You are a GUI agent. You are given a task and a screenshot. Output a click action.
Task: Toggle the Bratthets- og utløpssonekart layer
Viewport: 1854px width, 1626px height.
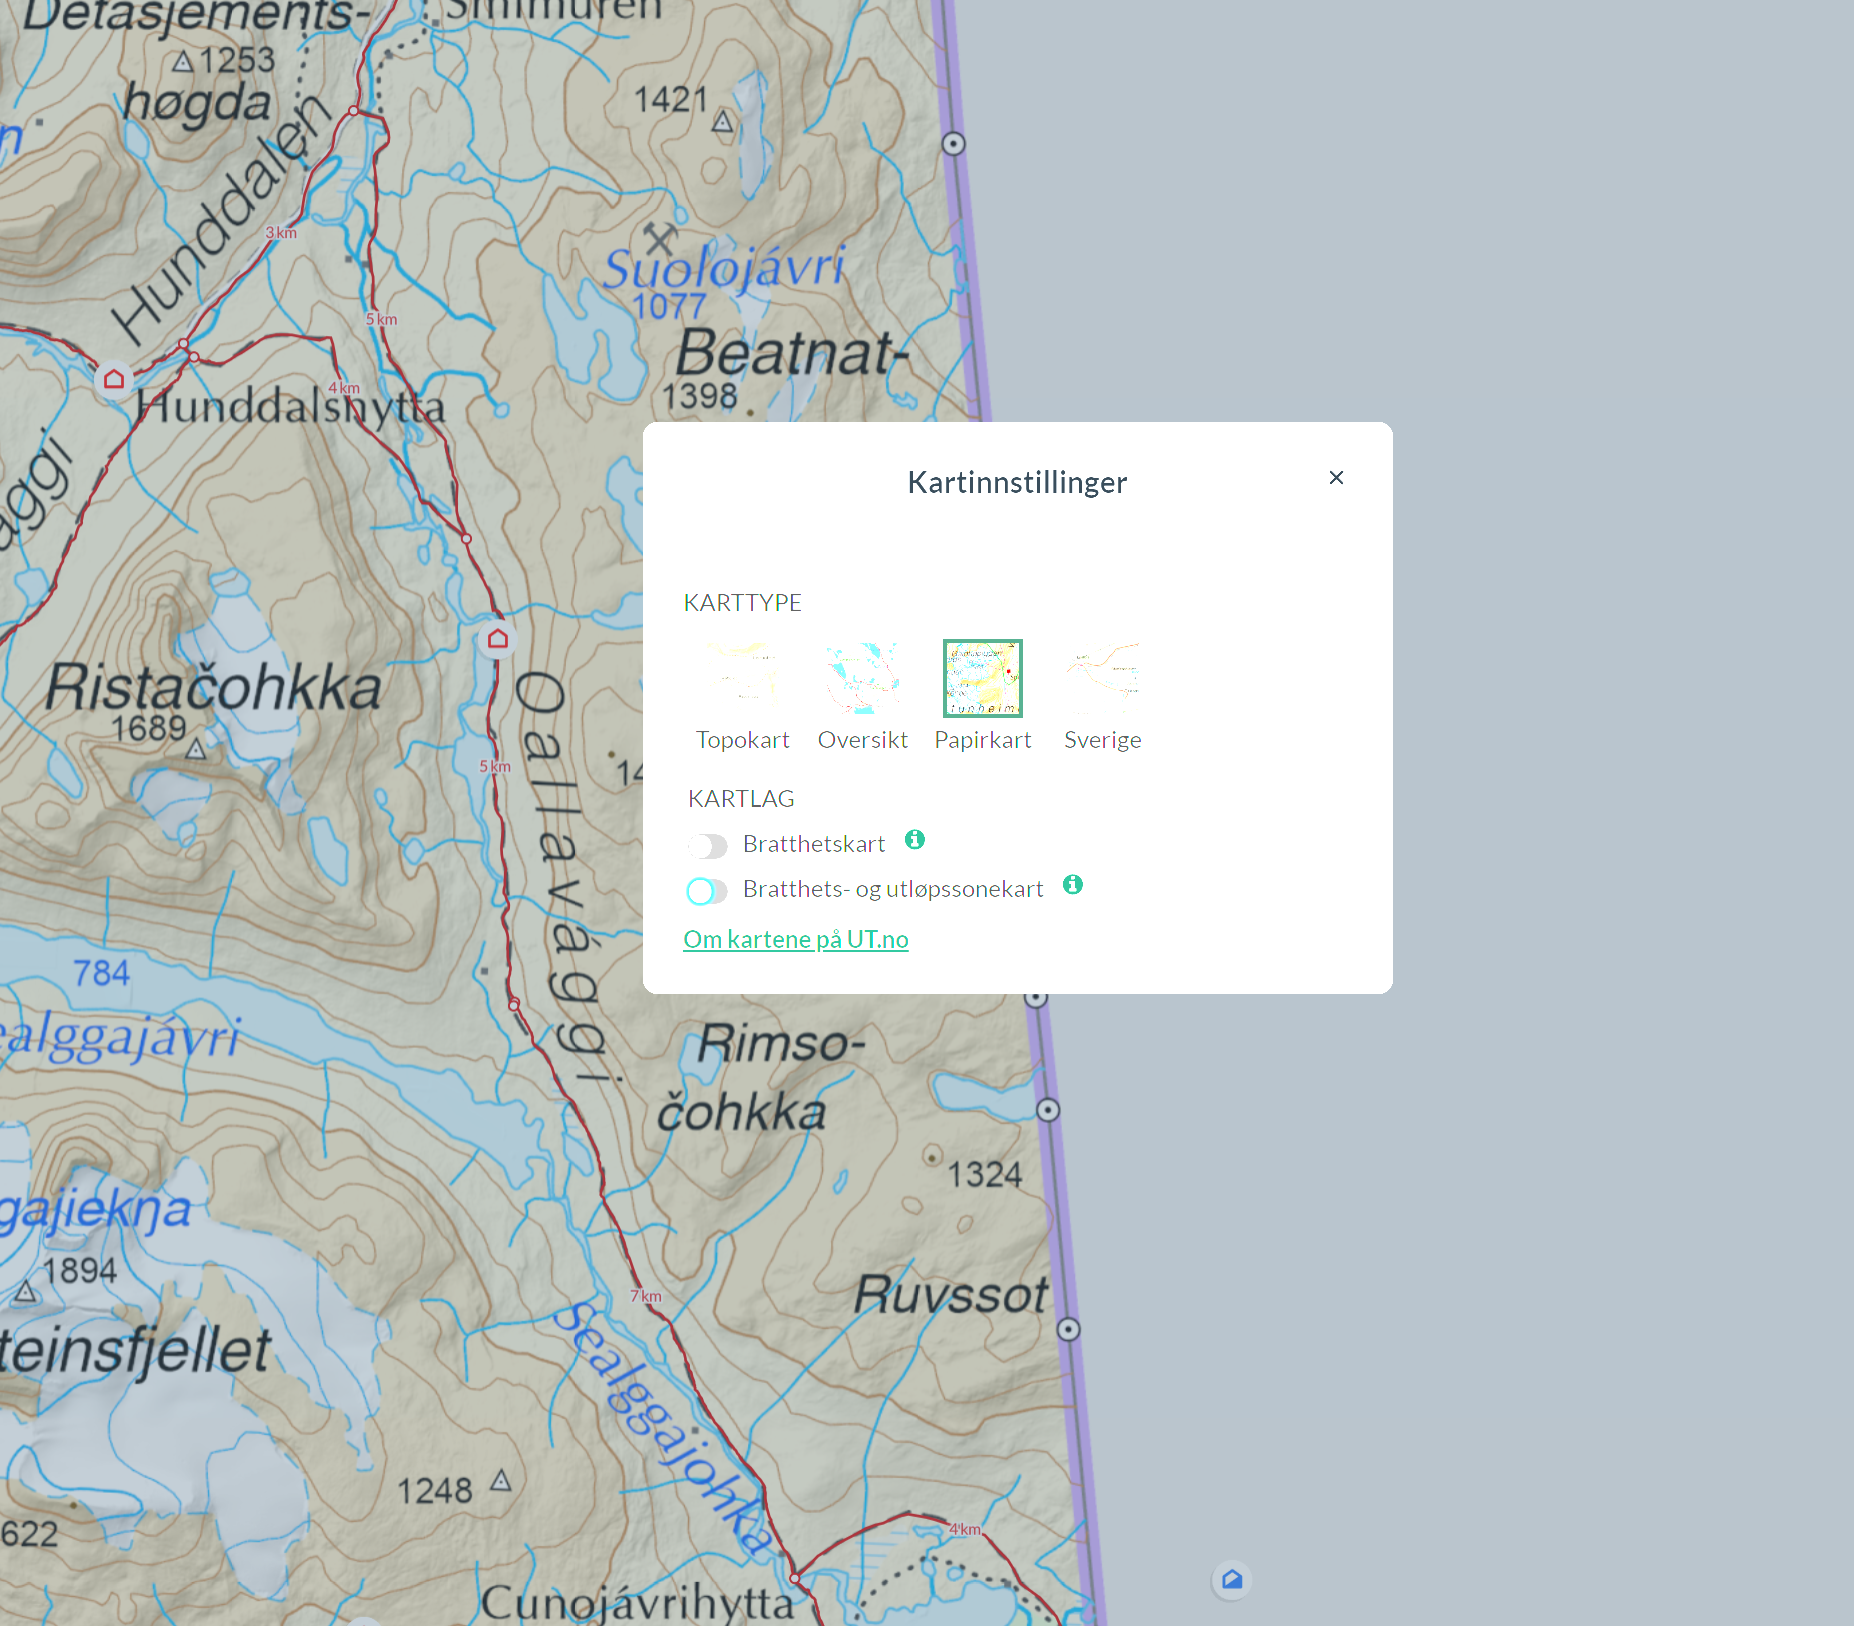pyautogui.click(x=707, y=891)
